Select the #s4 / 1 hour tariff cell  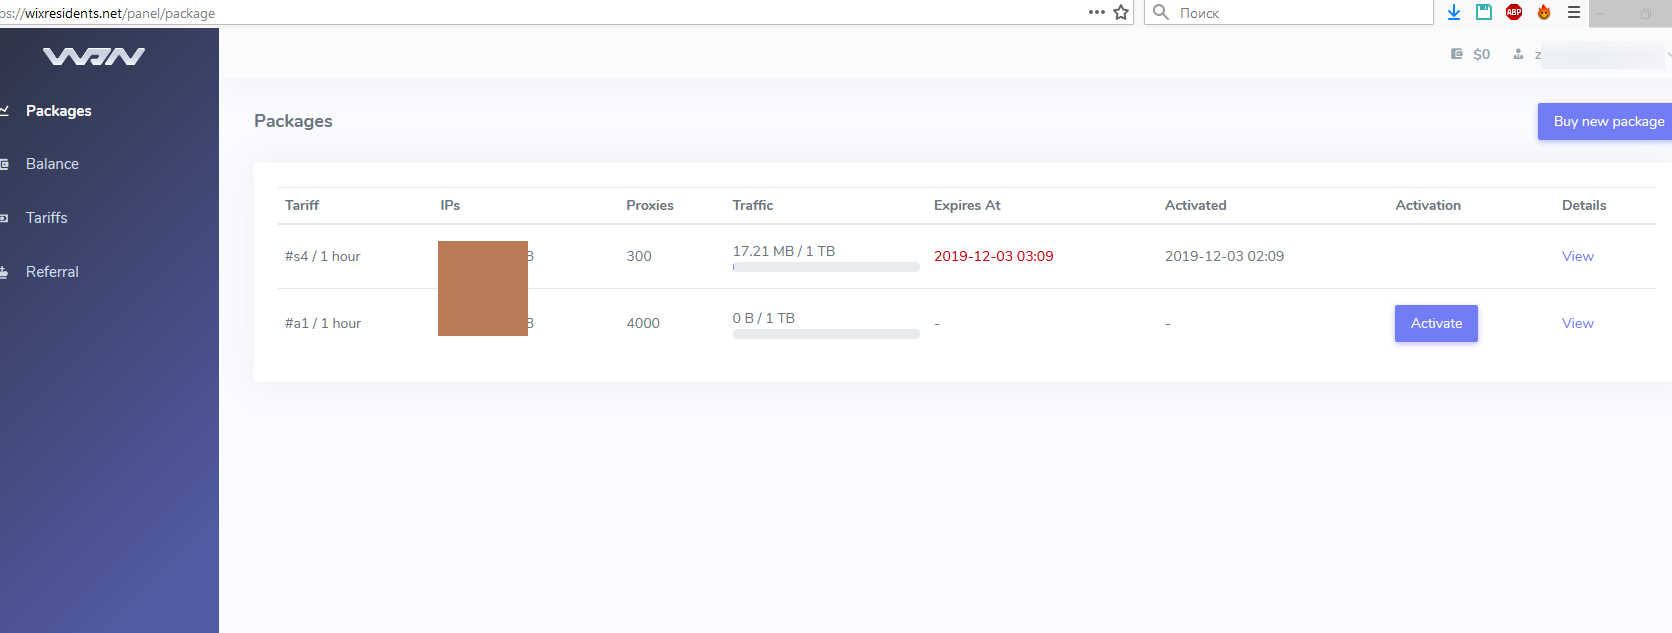[x=323, y=256]
